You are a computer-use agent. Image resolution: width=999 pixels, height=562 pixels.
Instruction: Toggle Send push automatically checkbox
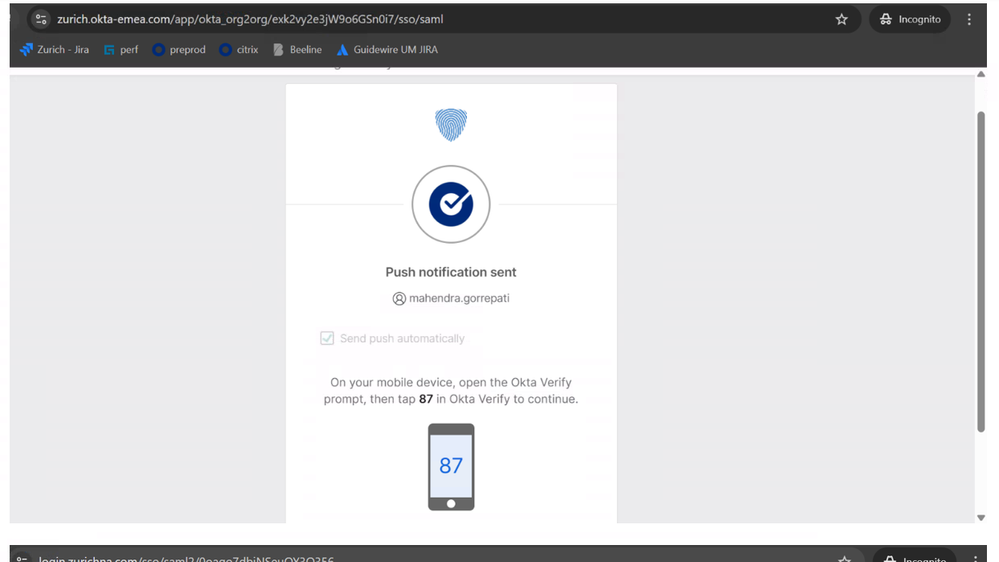[x=327, y=338]
